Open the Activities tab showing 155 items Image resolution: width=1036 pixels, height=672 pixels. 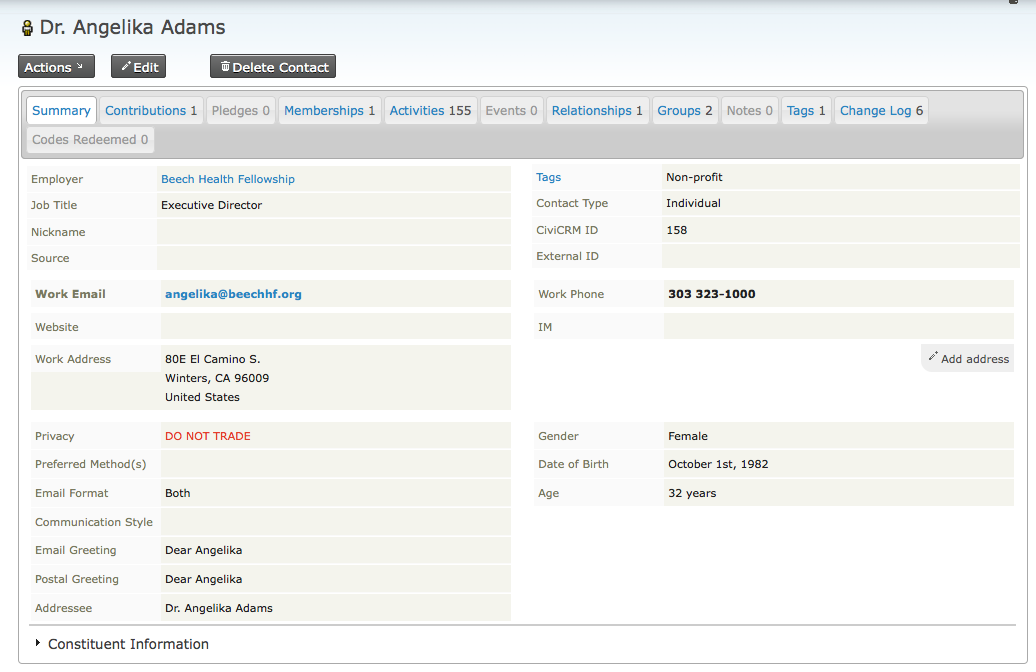click(x=430, y=110)
